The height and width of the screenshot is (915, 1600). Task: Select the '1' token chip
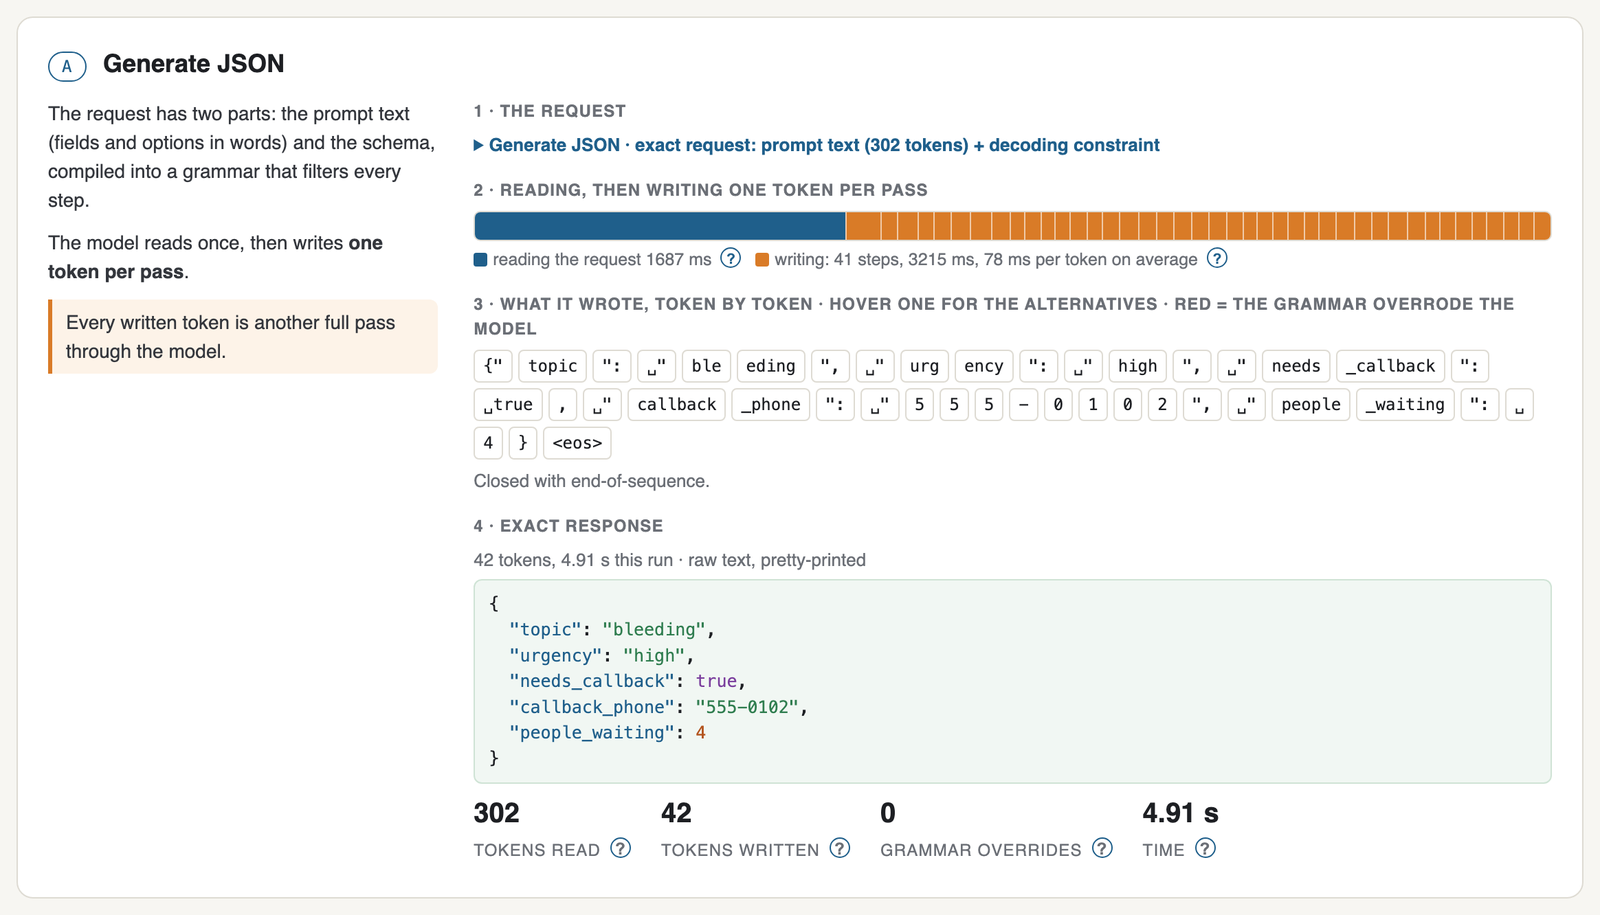tap(1093, 404)
